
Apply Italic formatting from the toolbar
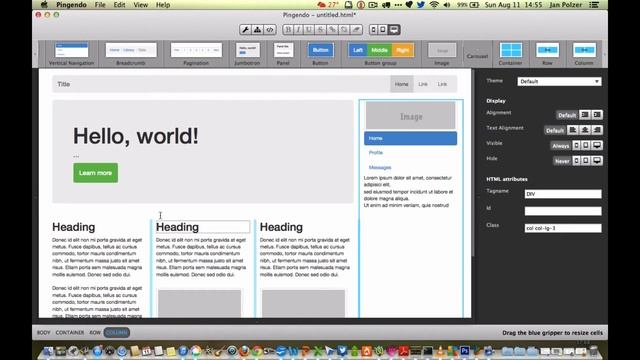point(298,29)
